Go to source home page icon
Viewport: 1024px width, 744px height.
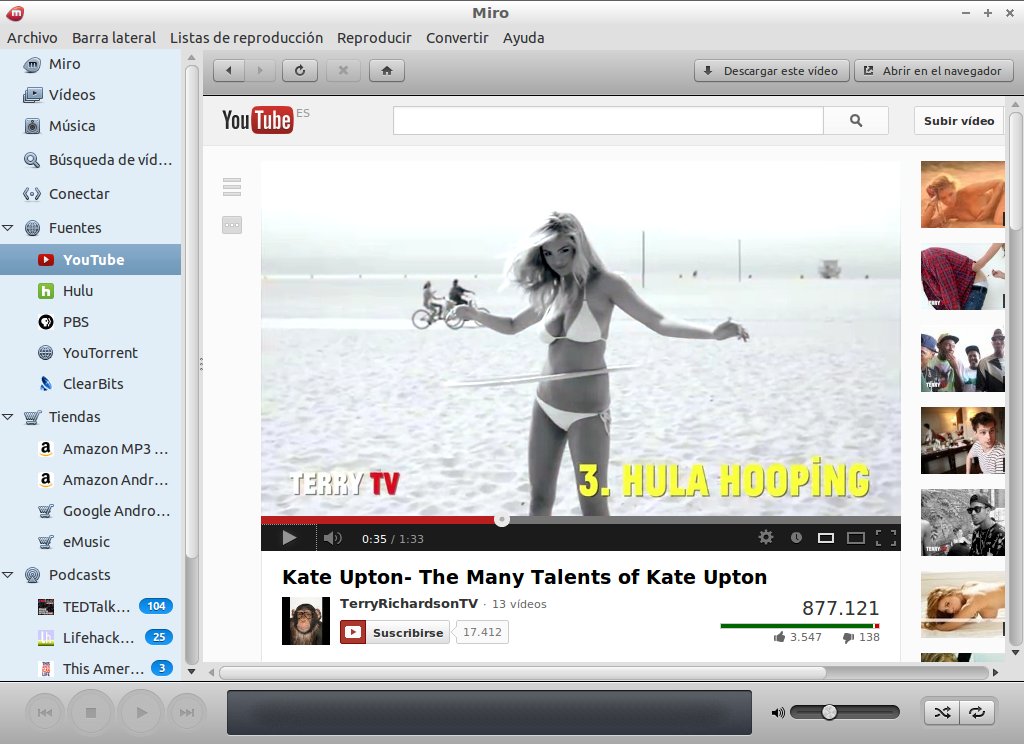coord(387,71)
